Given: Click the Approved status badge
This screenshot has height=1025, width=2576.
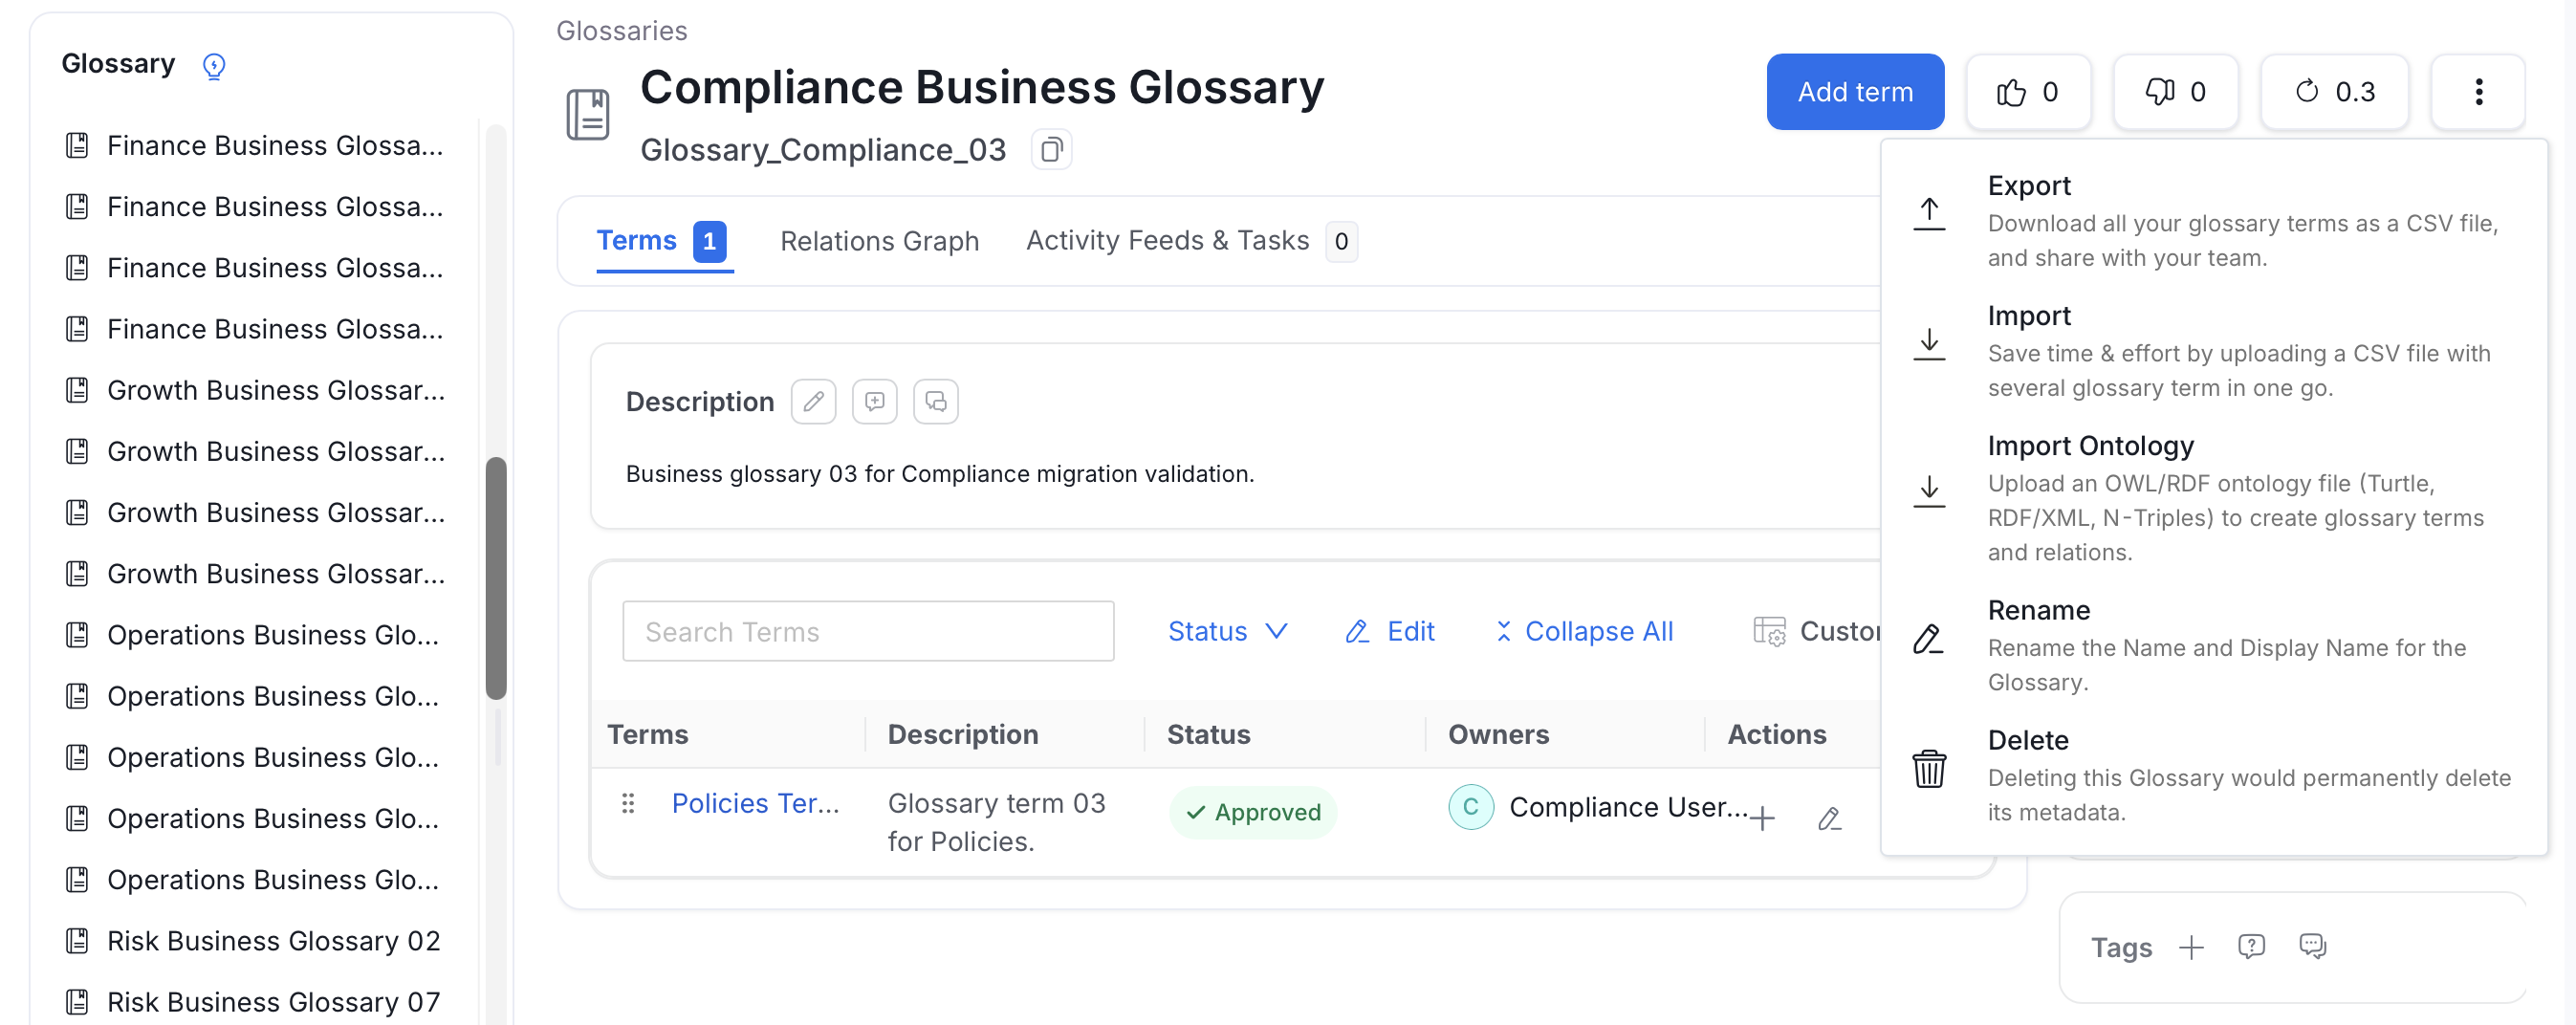Looking at the screenshot, I should click(1253, 812).
